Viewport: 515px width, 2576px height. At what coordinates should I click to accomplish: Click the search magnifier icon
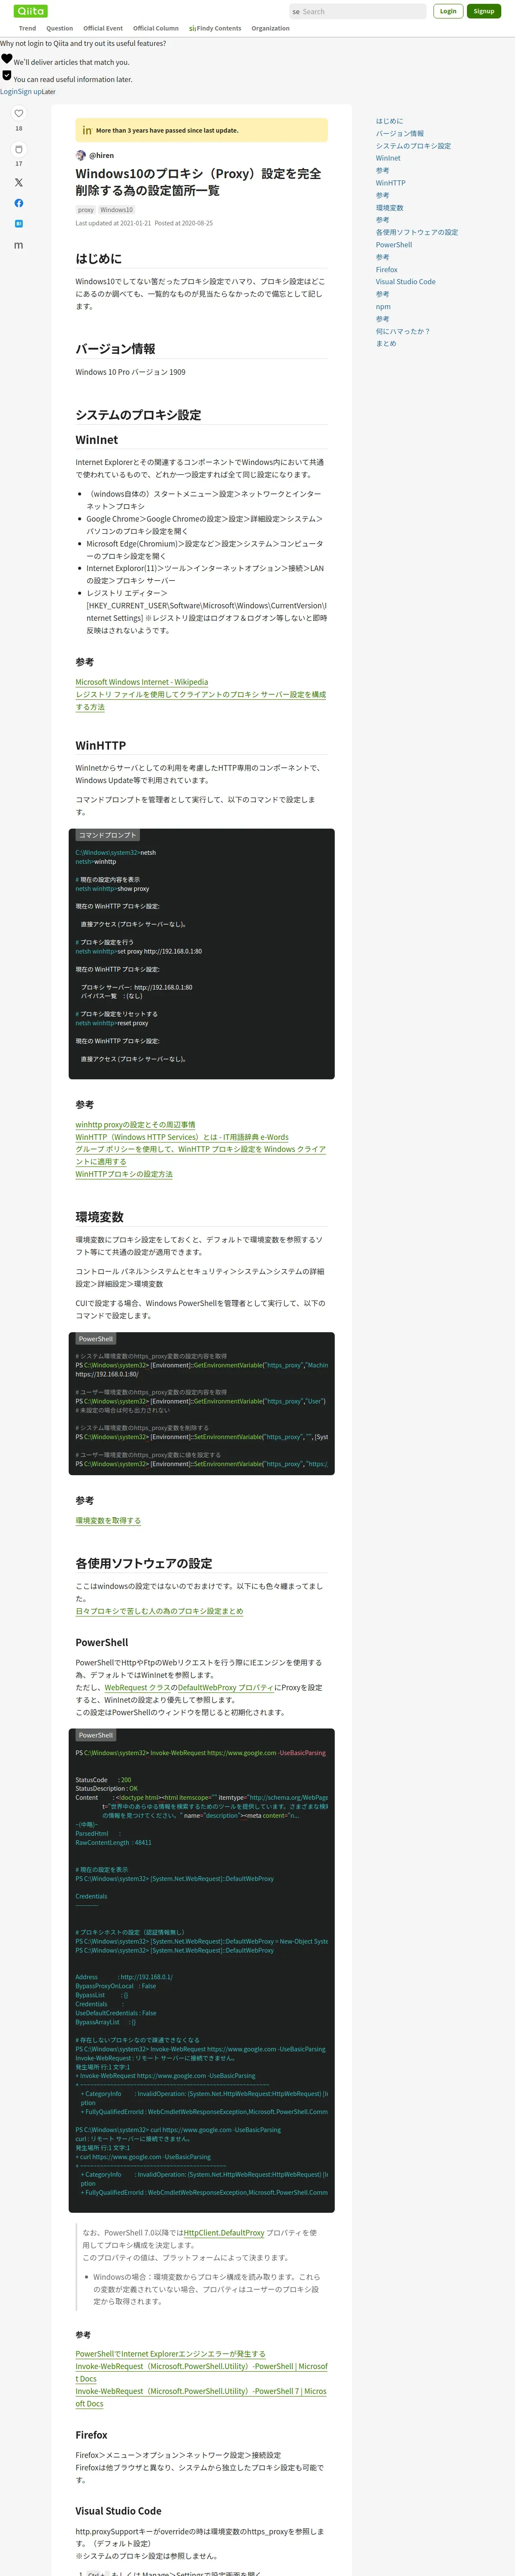[296, 12]
